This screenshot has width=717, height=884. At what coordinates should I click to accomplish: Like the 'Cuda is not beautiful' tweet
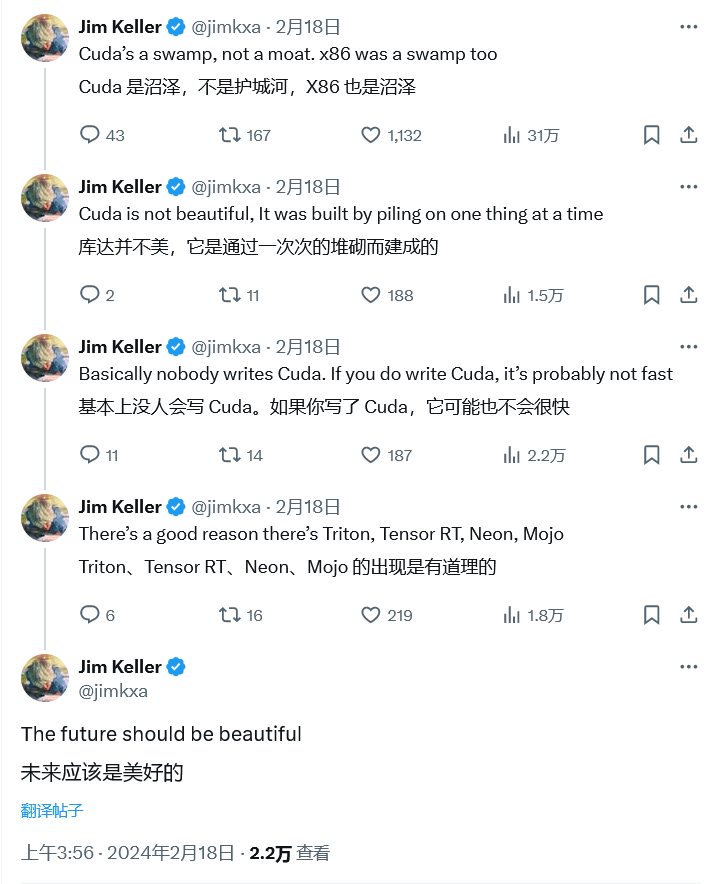tap(371, 295)
